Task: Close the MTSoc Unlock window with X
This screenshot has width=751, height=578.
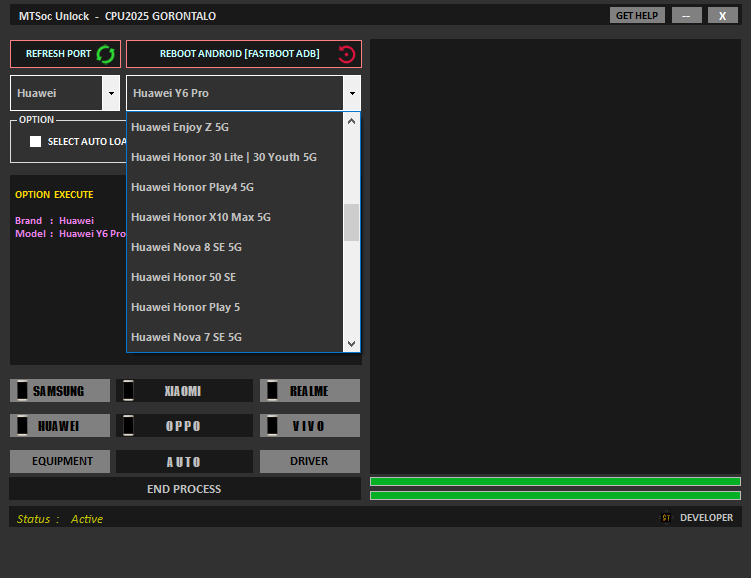Action: pos(723,15)
